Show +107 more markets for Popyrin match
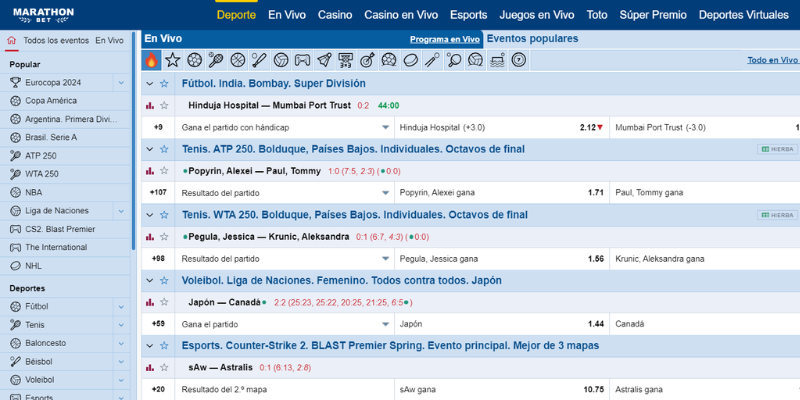Screen dimensions: 800x400 pyautogui.click(x=158, y=193)
